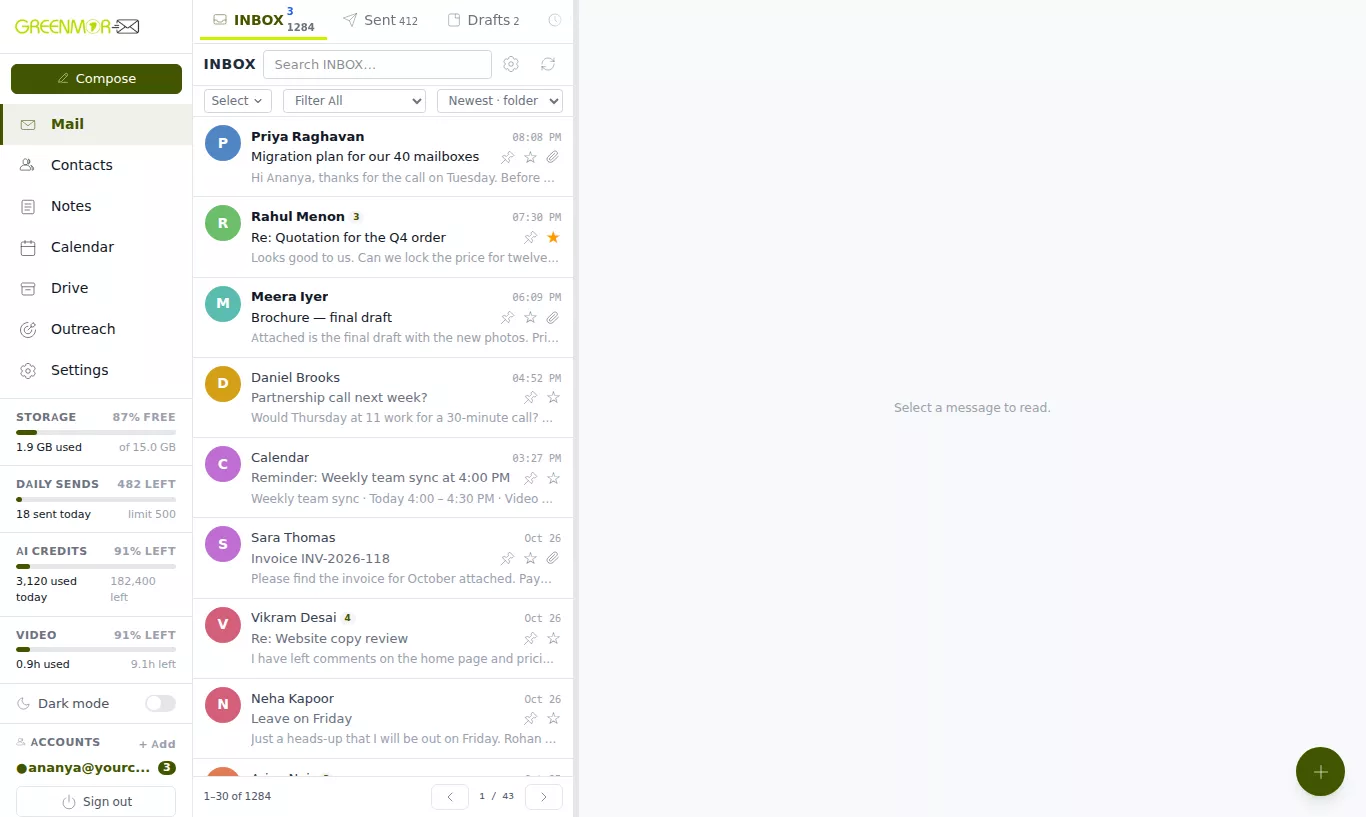Click the Compose button
The image size is (1366, 817).
tap(96, 79)
